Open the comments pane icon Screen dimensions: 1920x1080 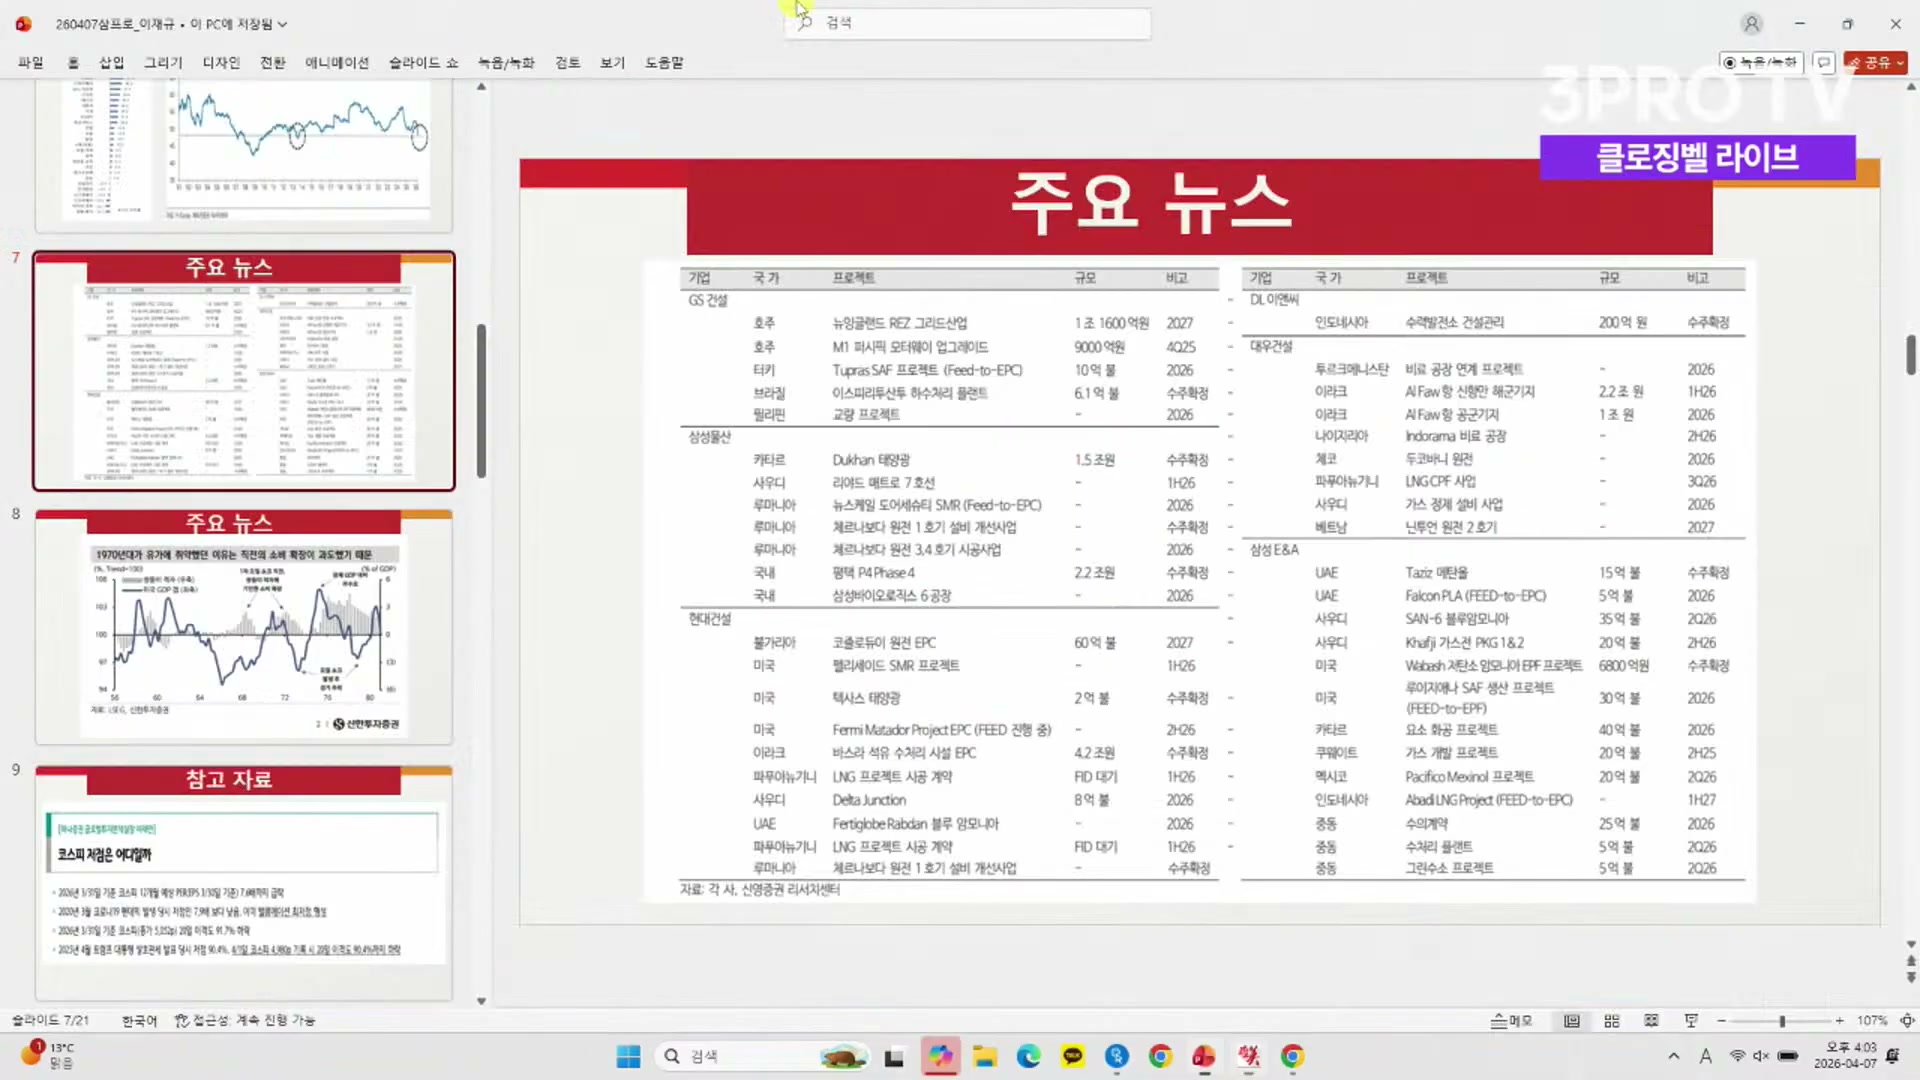pyautogui.click(x=1824, y=62)
